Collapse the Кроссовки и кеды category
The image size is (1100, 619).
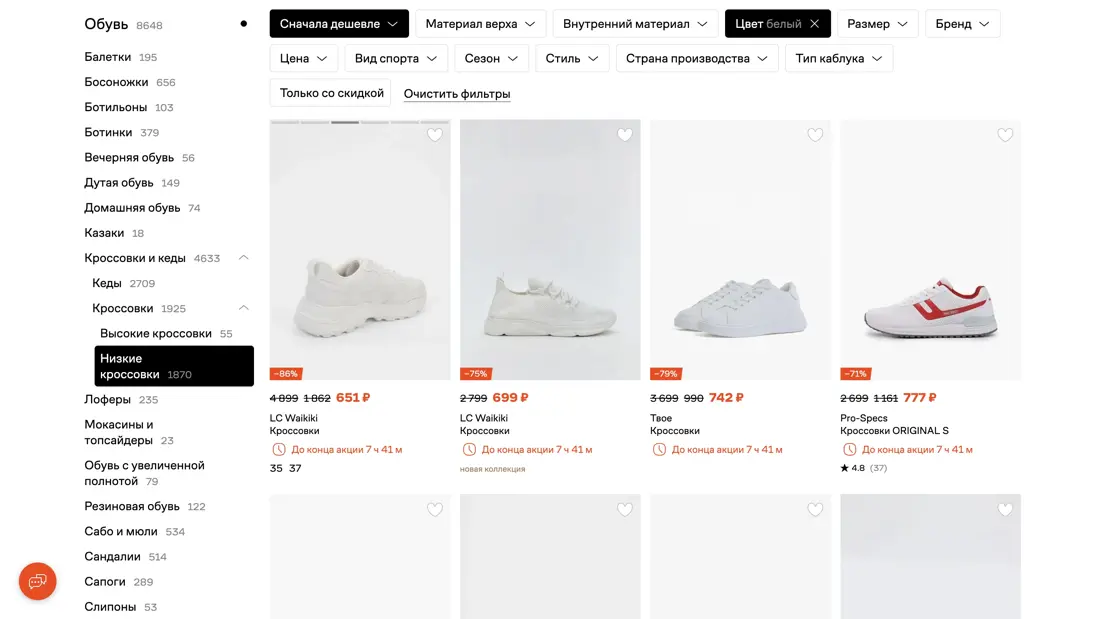243,258
